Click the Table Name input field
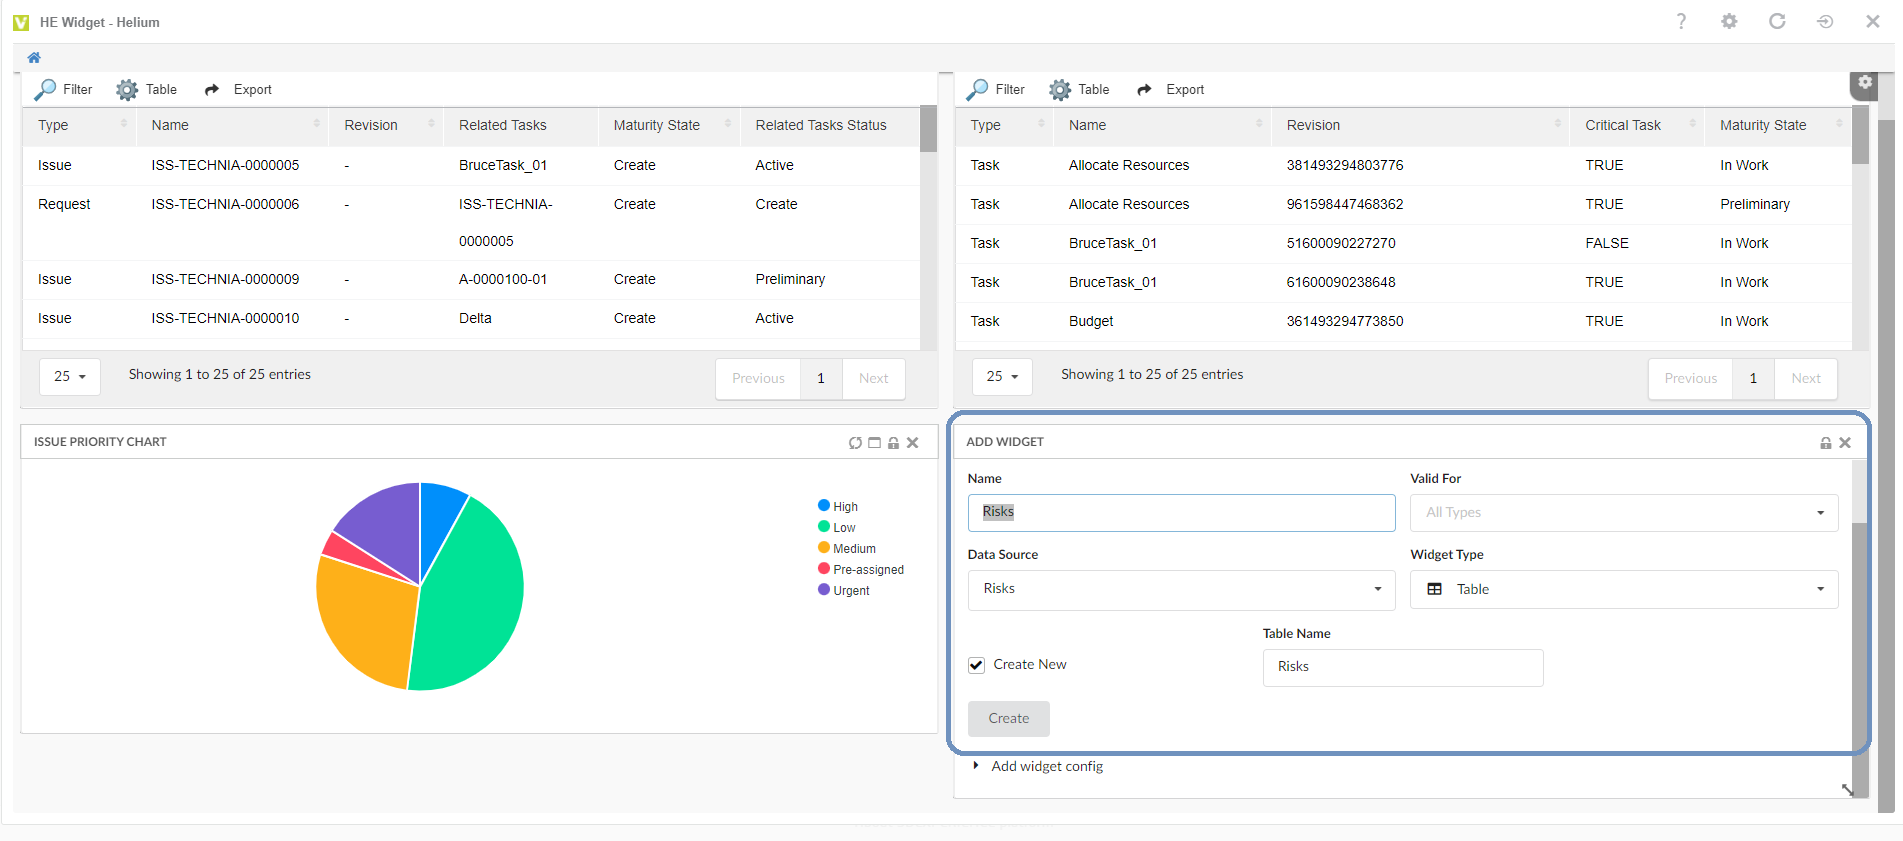Image resolution: width=1903 pixels, height=841 pixels. pos(1402,668)
